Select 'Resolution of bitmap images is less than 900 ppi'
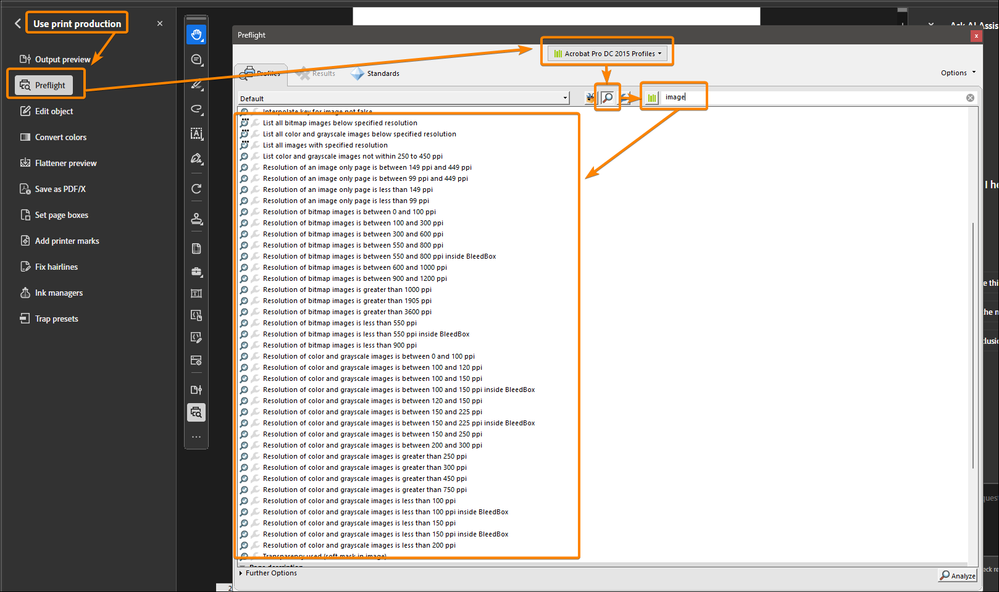This screenshot has width=999, height=592. pos(340,345)
